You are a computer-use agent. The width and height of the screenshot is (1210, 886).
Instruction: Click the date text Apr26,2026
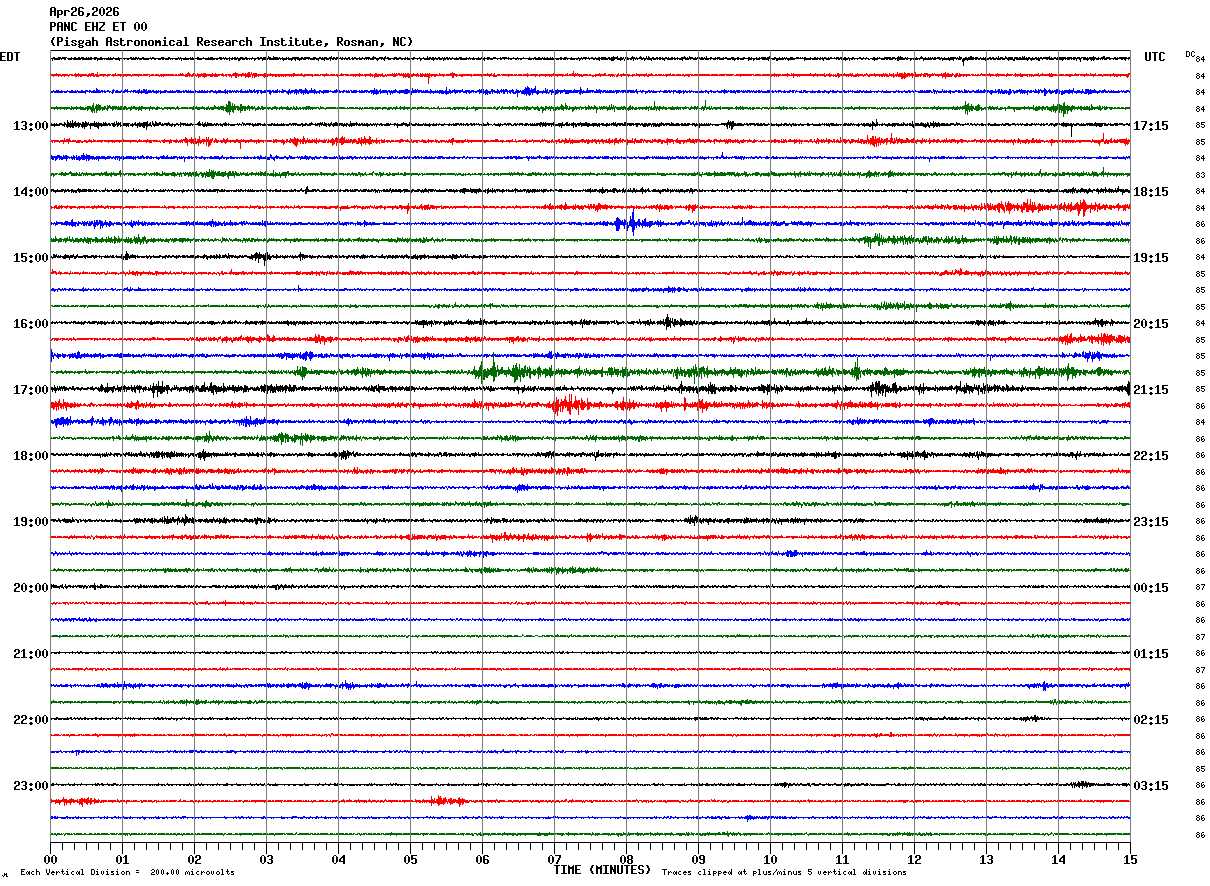[84, 12]
